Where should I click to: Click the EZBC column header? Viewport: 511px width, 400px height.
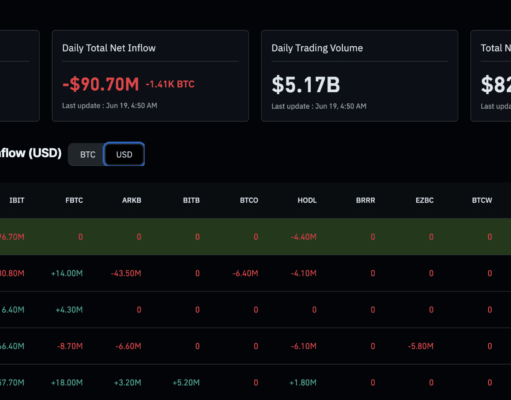click(x=424, y=200)
